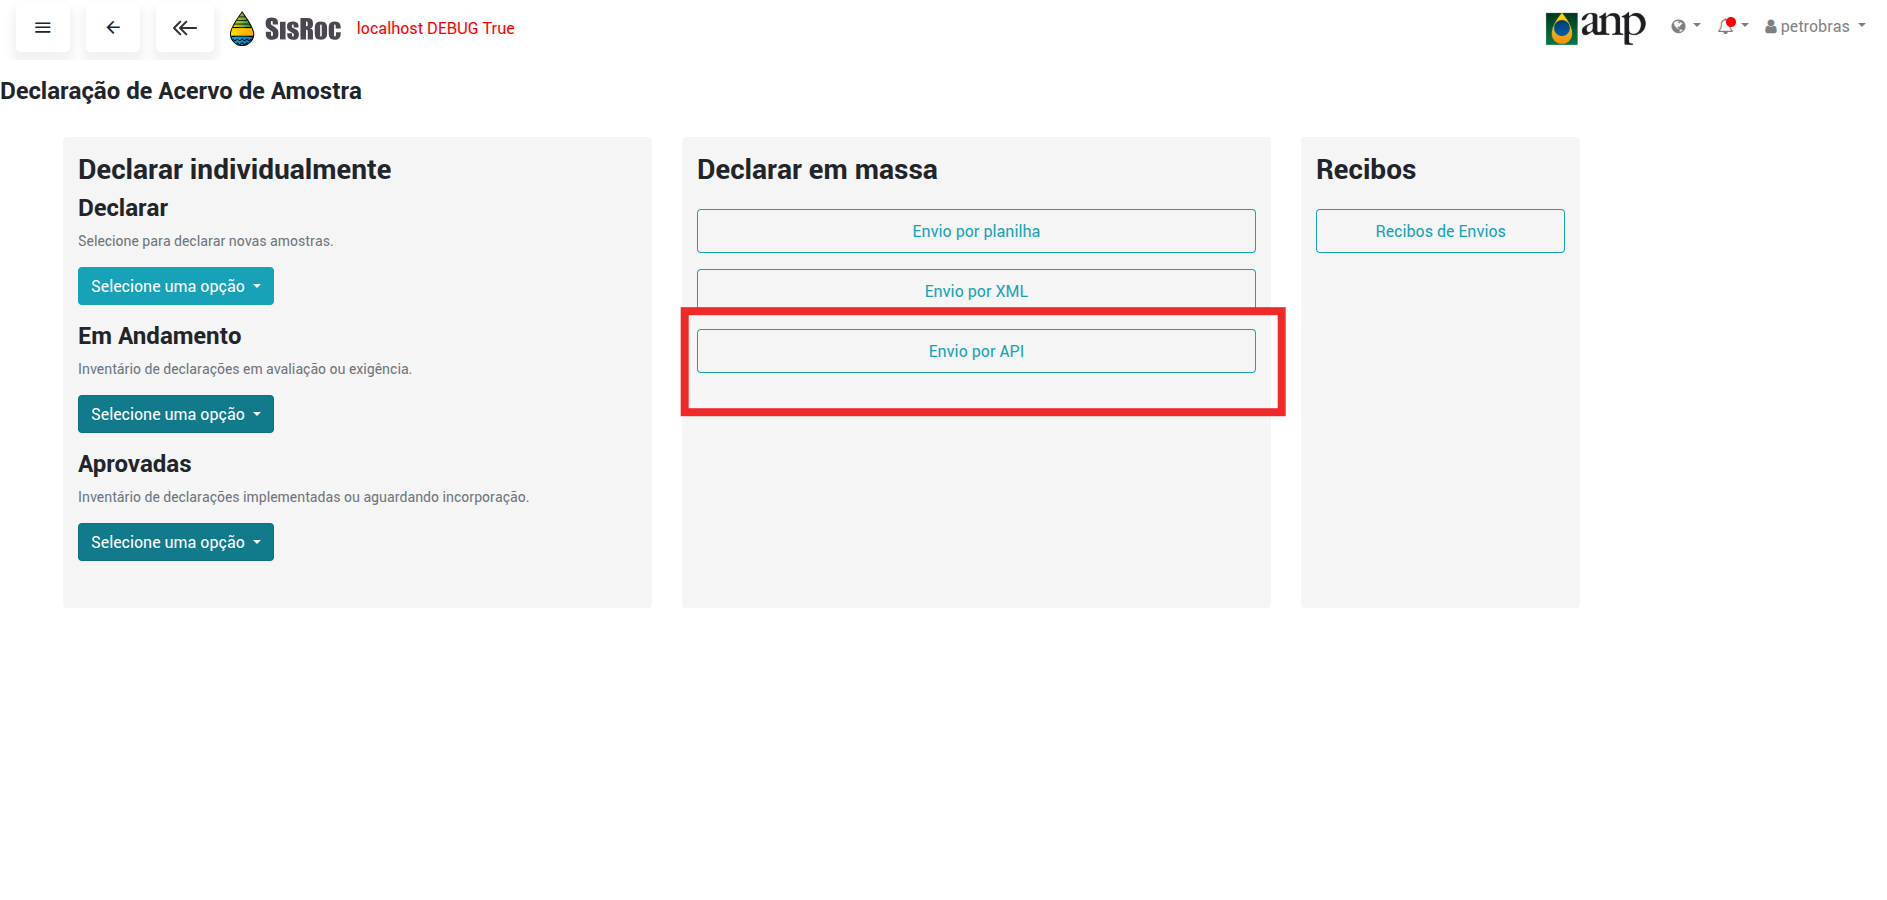
Task: Click 'Envio por planilha' button
Action: tap(975, 231)
